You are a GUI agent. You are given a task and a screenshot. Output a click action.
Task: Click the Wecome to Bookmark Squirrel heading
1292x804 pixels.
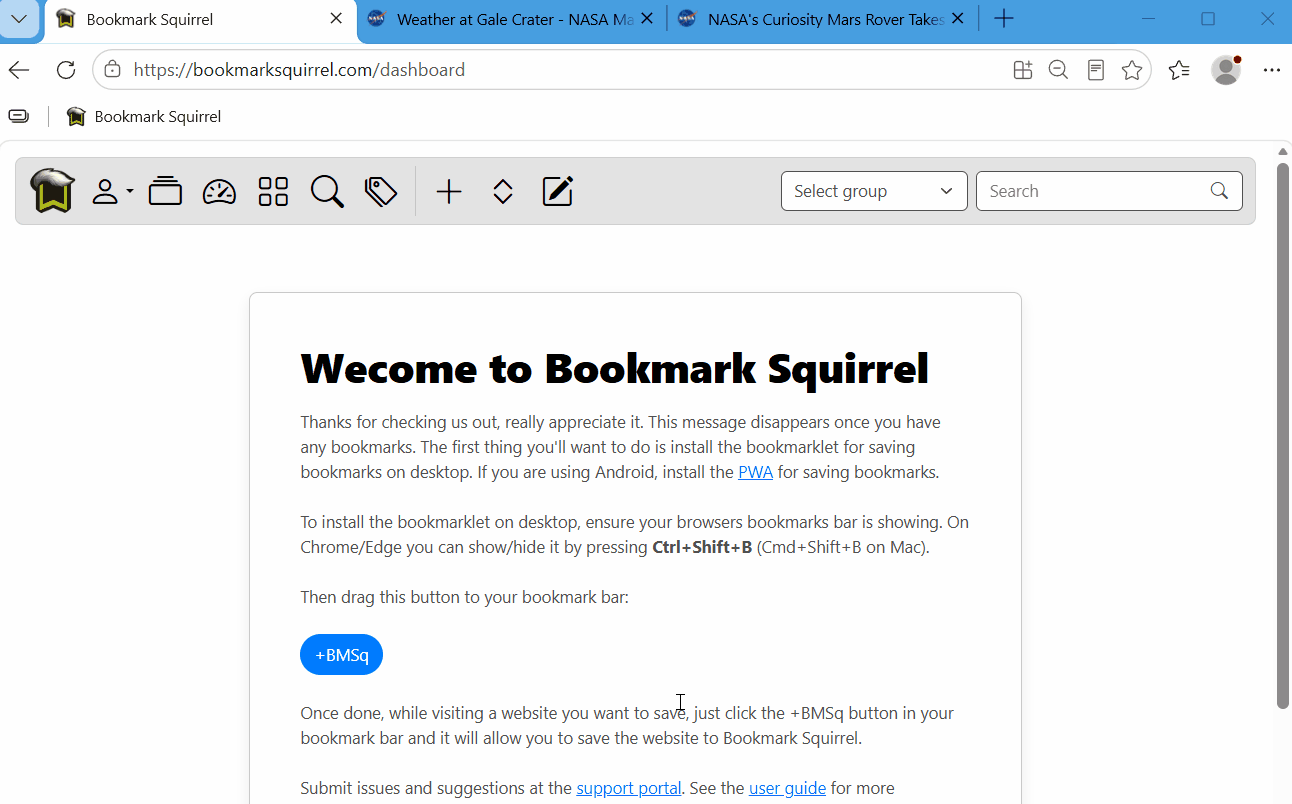click(x=615, y=368)
